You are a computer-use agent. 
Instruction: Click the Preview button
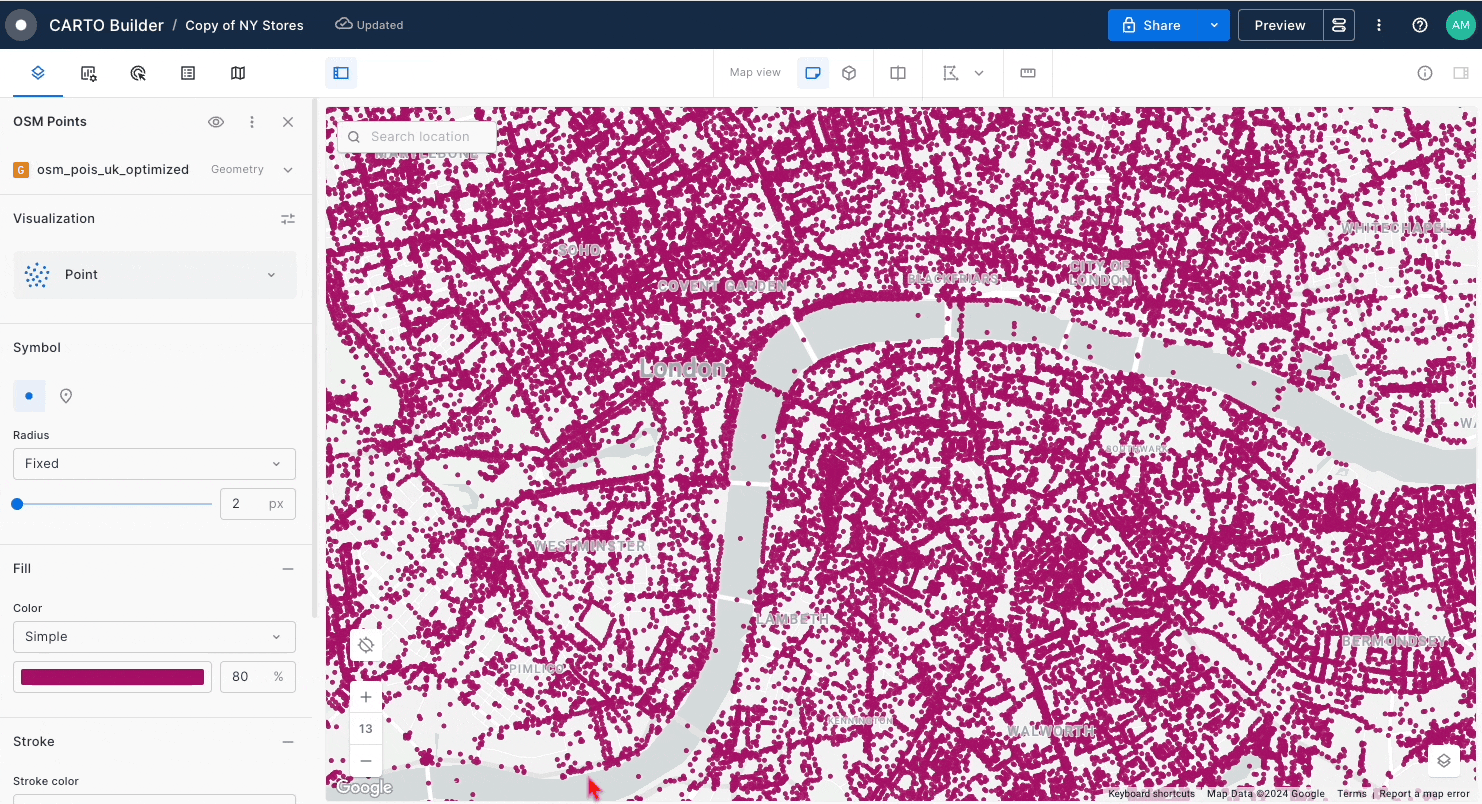pyautogui.click(x=1280, y=25)
